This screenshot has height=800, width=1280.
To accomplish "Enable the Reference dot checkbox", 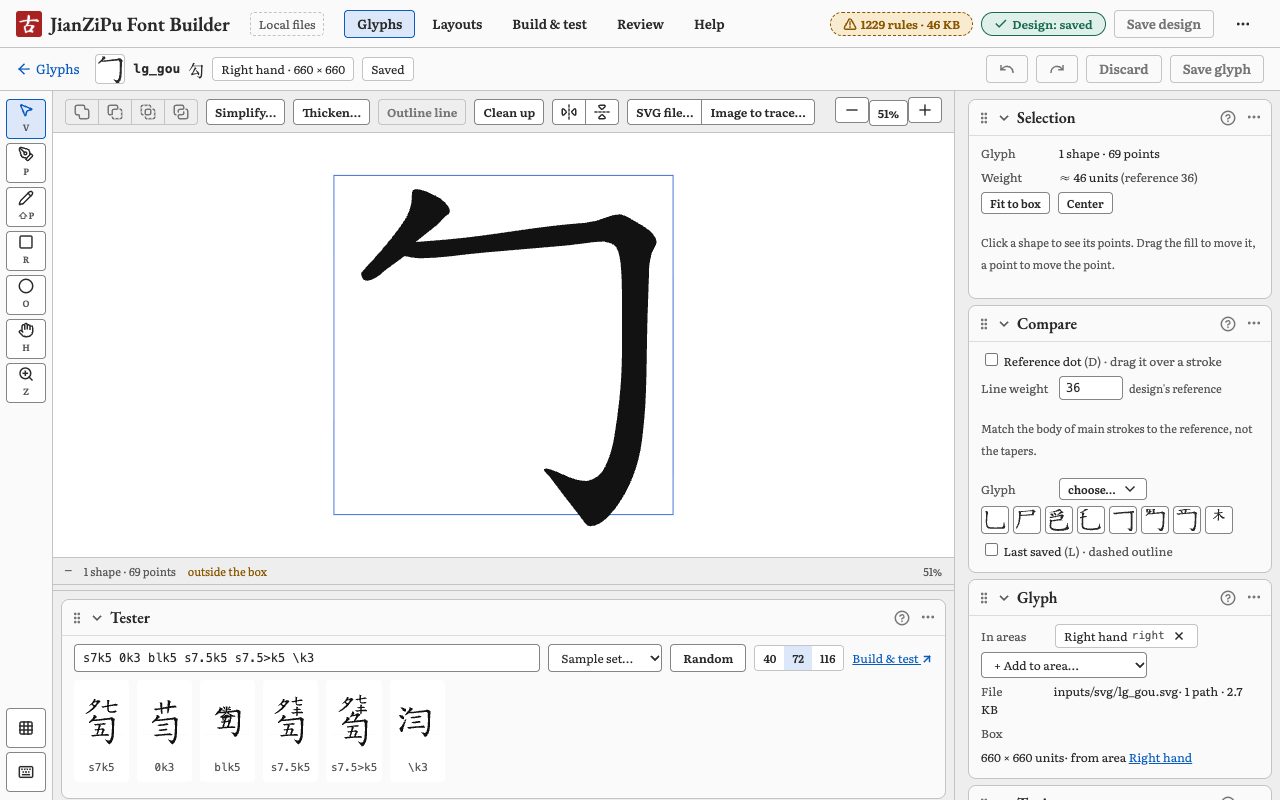I will (x=992, y=360).
